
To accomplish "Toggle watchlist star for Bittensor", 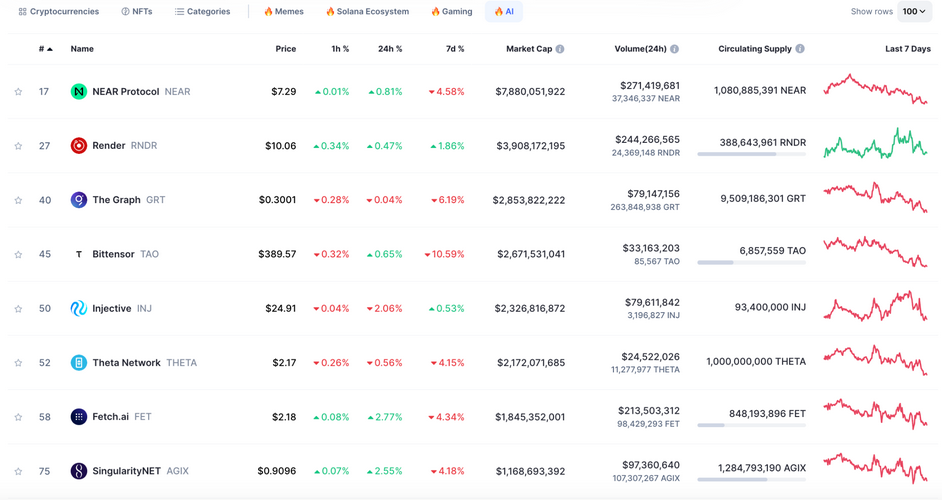I will pyautogui.click(x=18, y=255).
